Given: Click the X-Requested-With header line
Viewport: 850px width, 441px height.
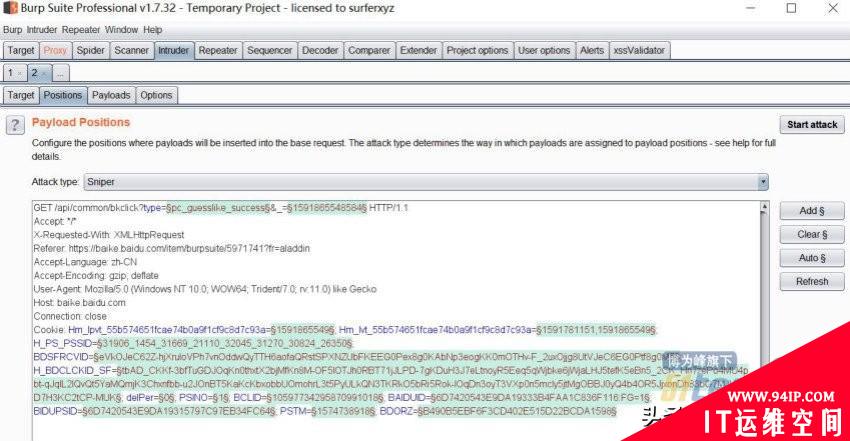Looking at the screenshot, I should [x=109, y=235].
